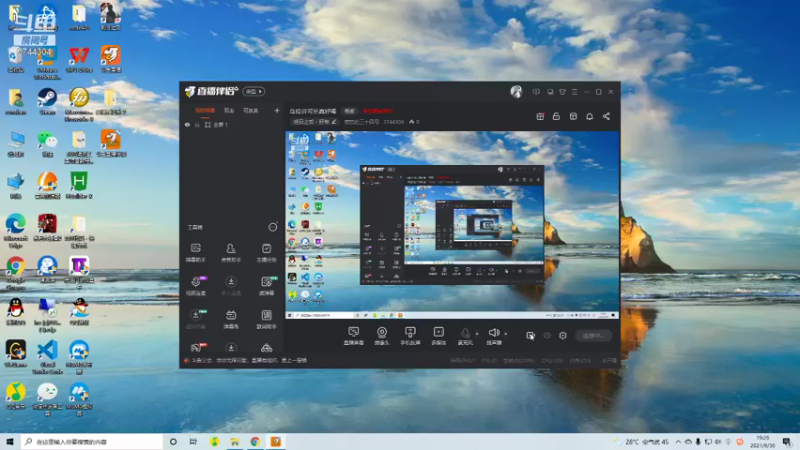Open the mode switcher pill beside the logo
The image size is (800, 450).
[254, 91]
